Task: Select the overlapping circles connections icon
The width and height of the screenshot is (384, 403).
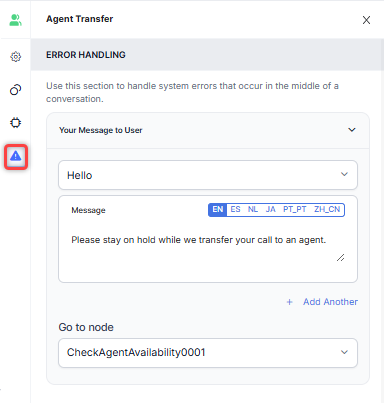Action: (15, 90)
